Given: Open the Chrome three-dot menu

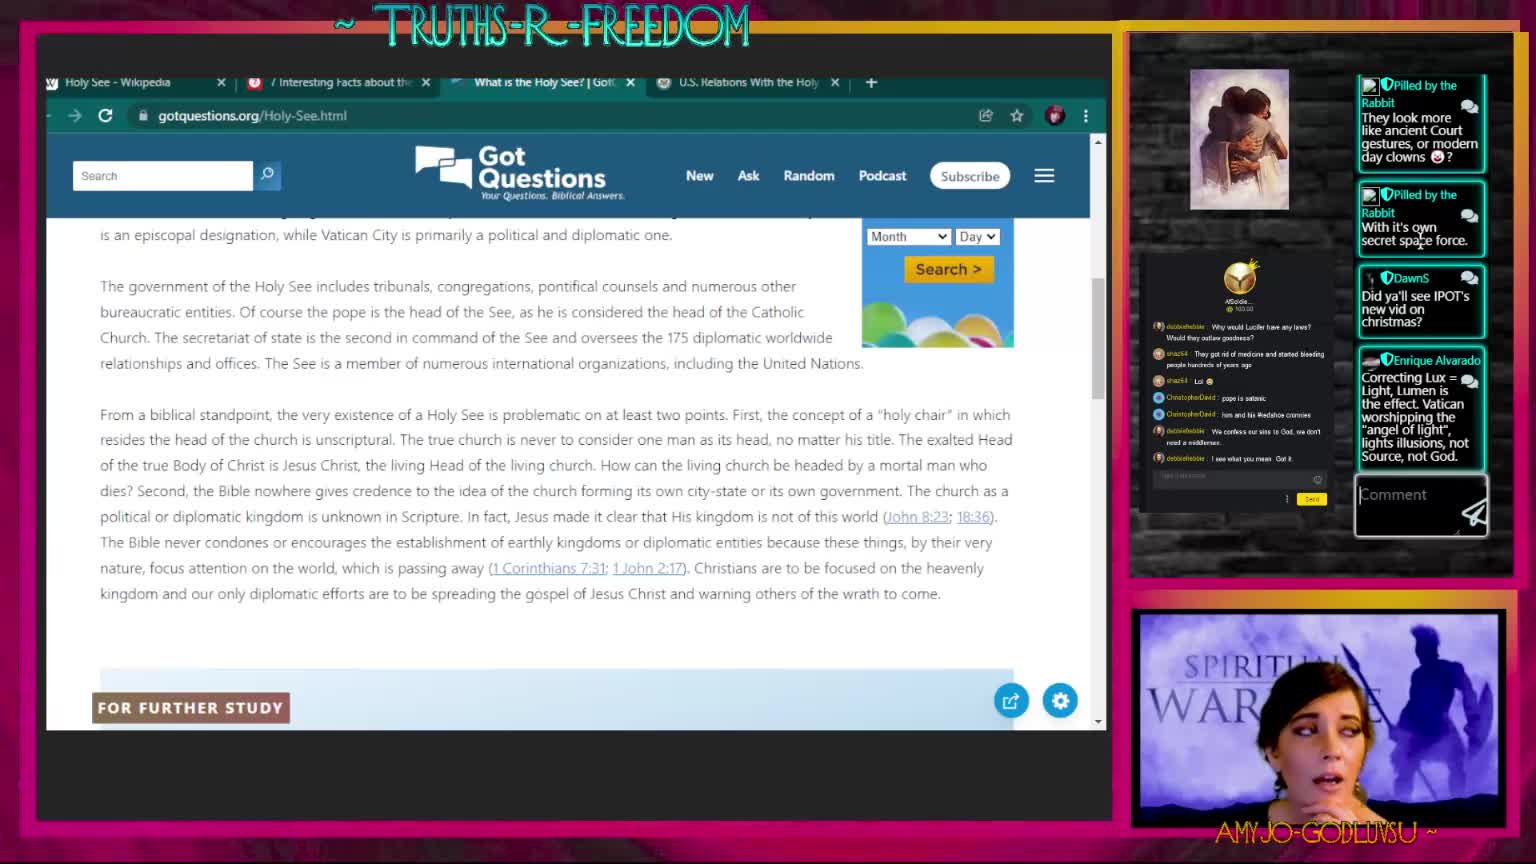Looking at the screenshot, I should click(1086, 116).
